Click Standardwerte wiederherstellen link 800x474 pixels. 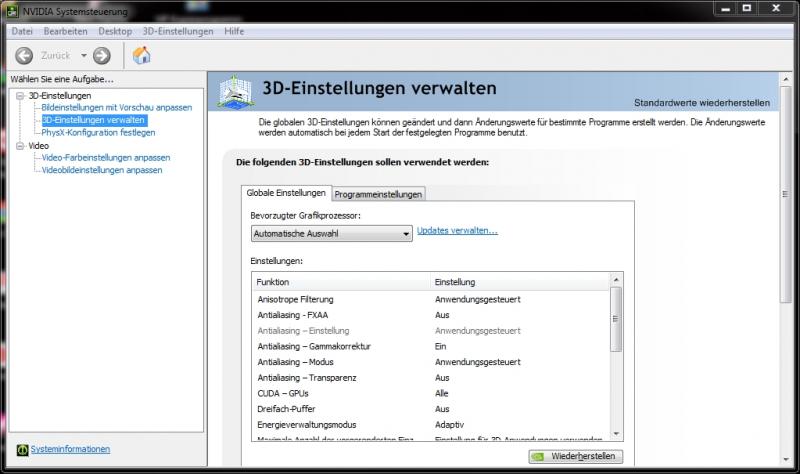click(x=702, y=103)
